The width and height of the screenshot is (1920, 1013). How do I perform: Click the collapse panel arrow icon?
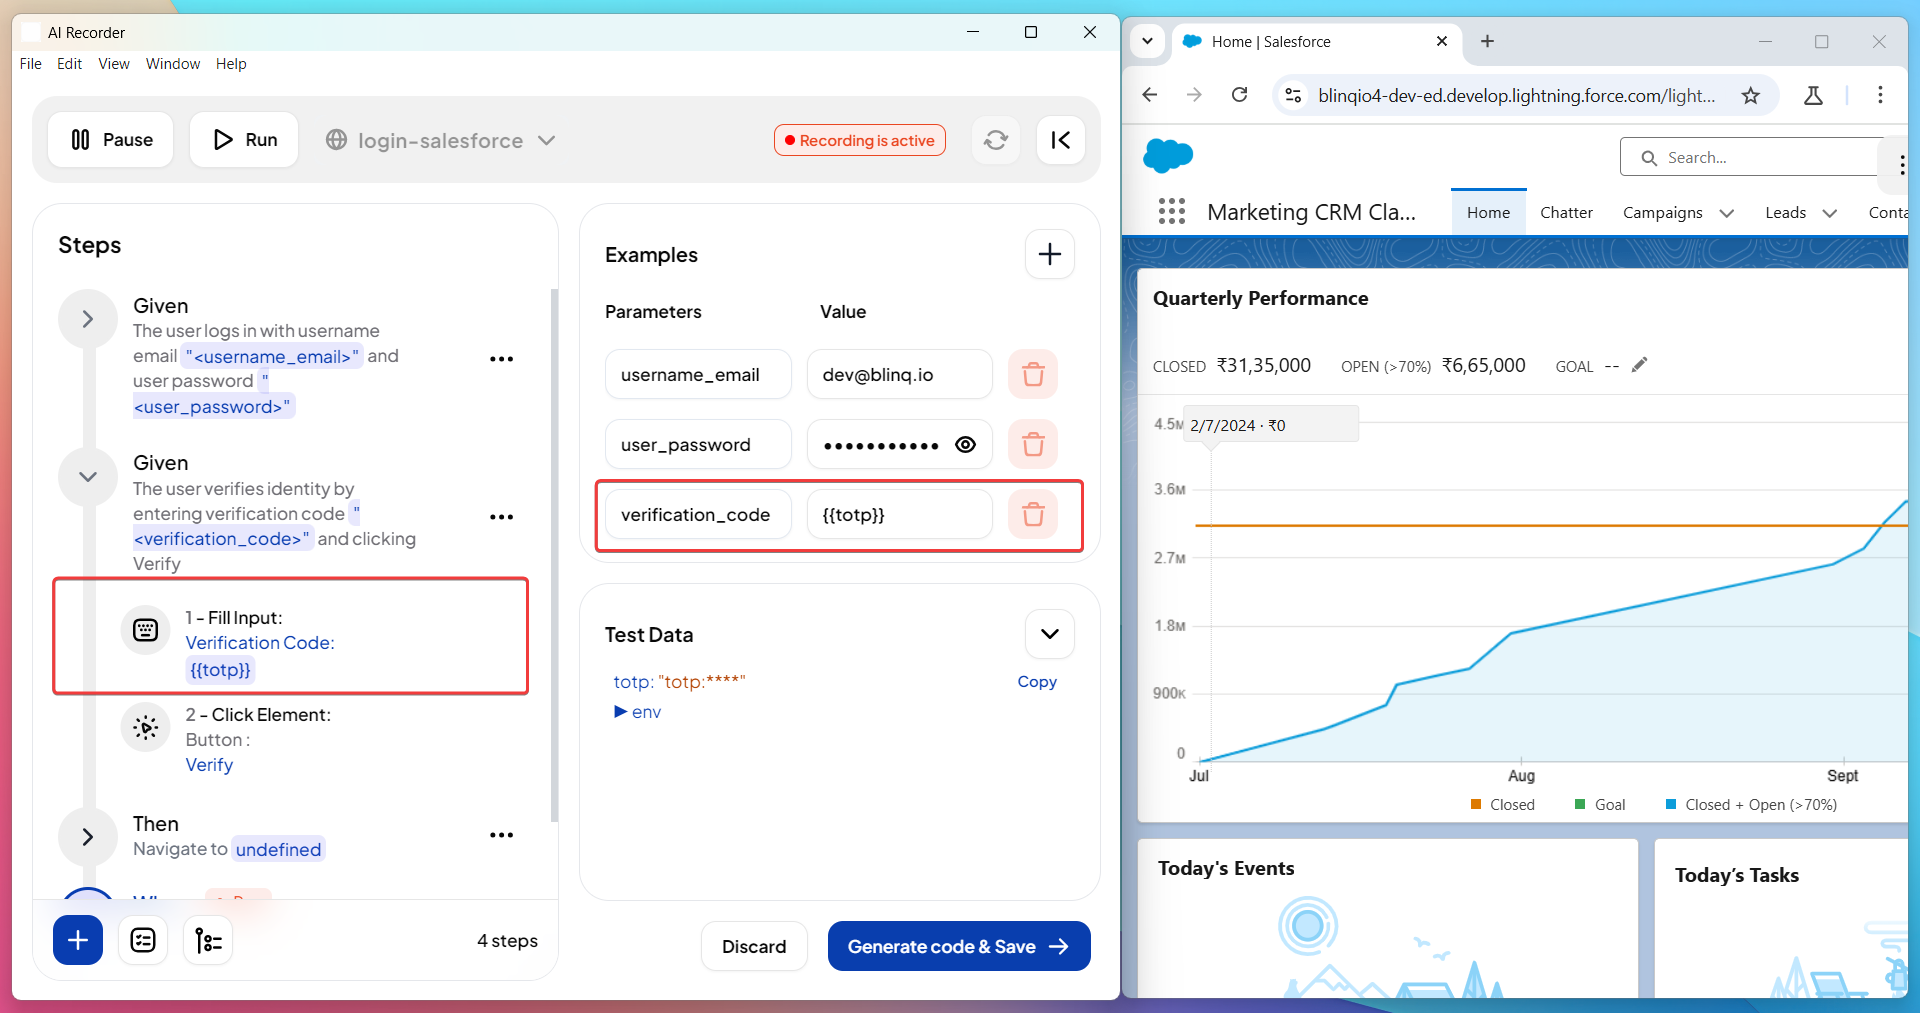point(1060,140)
